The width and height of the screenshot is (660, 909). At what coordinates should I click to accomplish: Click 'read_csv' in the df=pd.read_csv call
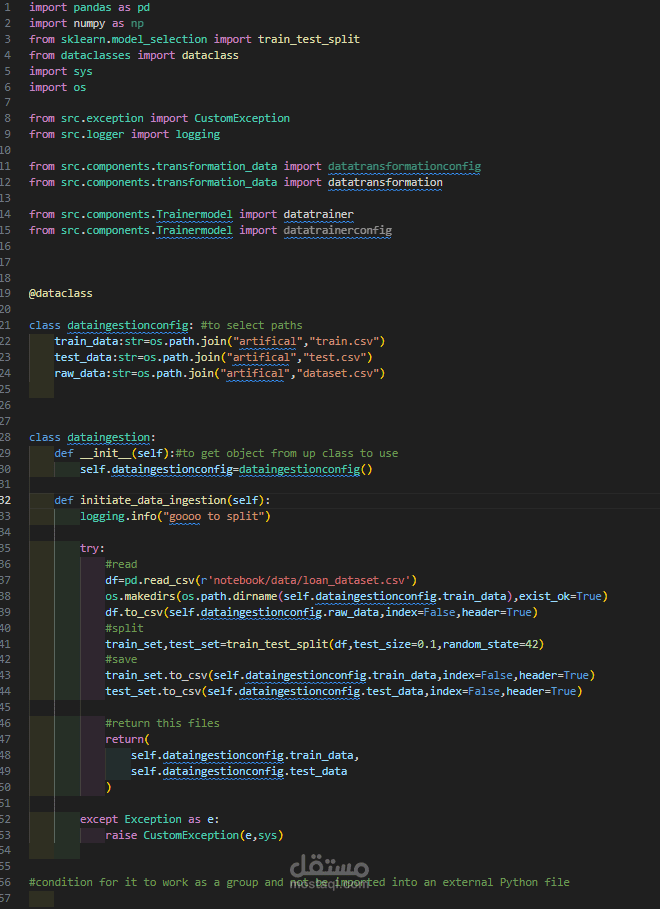coord(169,580)
